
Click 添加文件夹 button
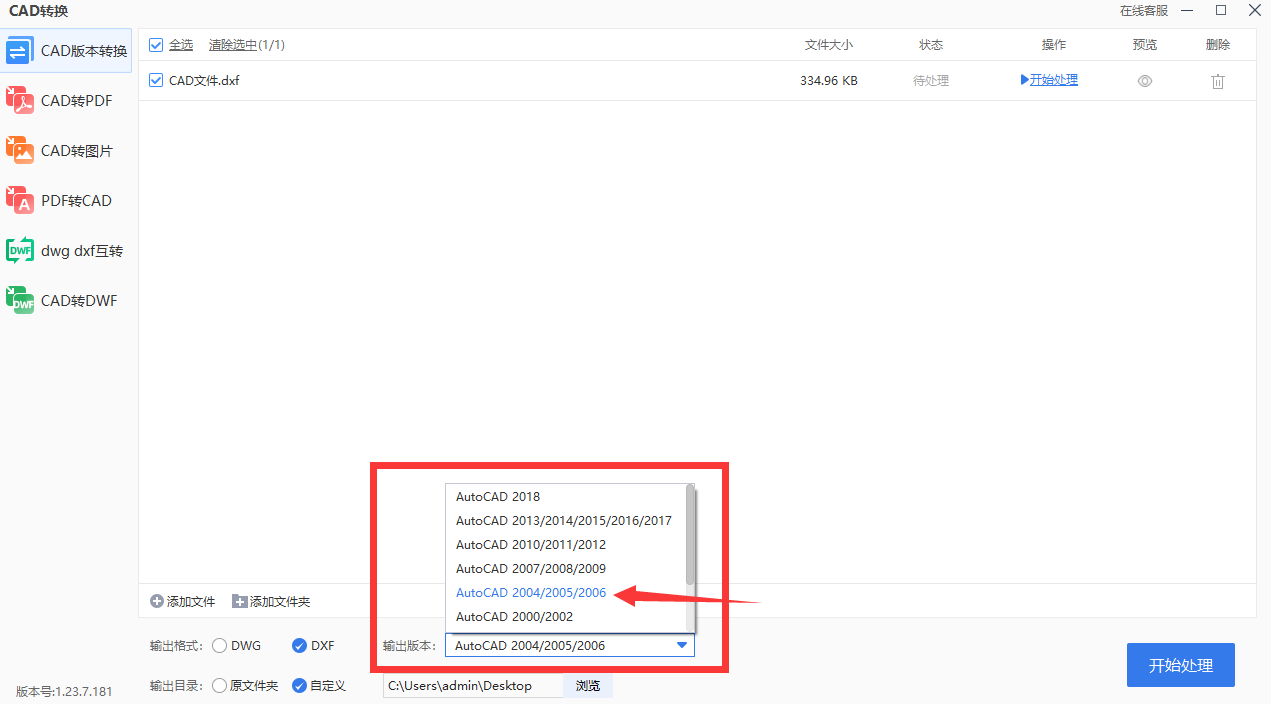(271, 602)
